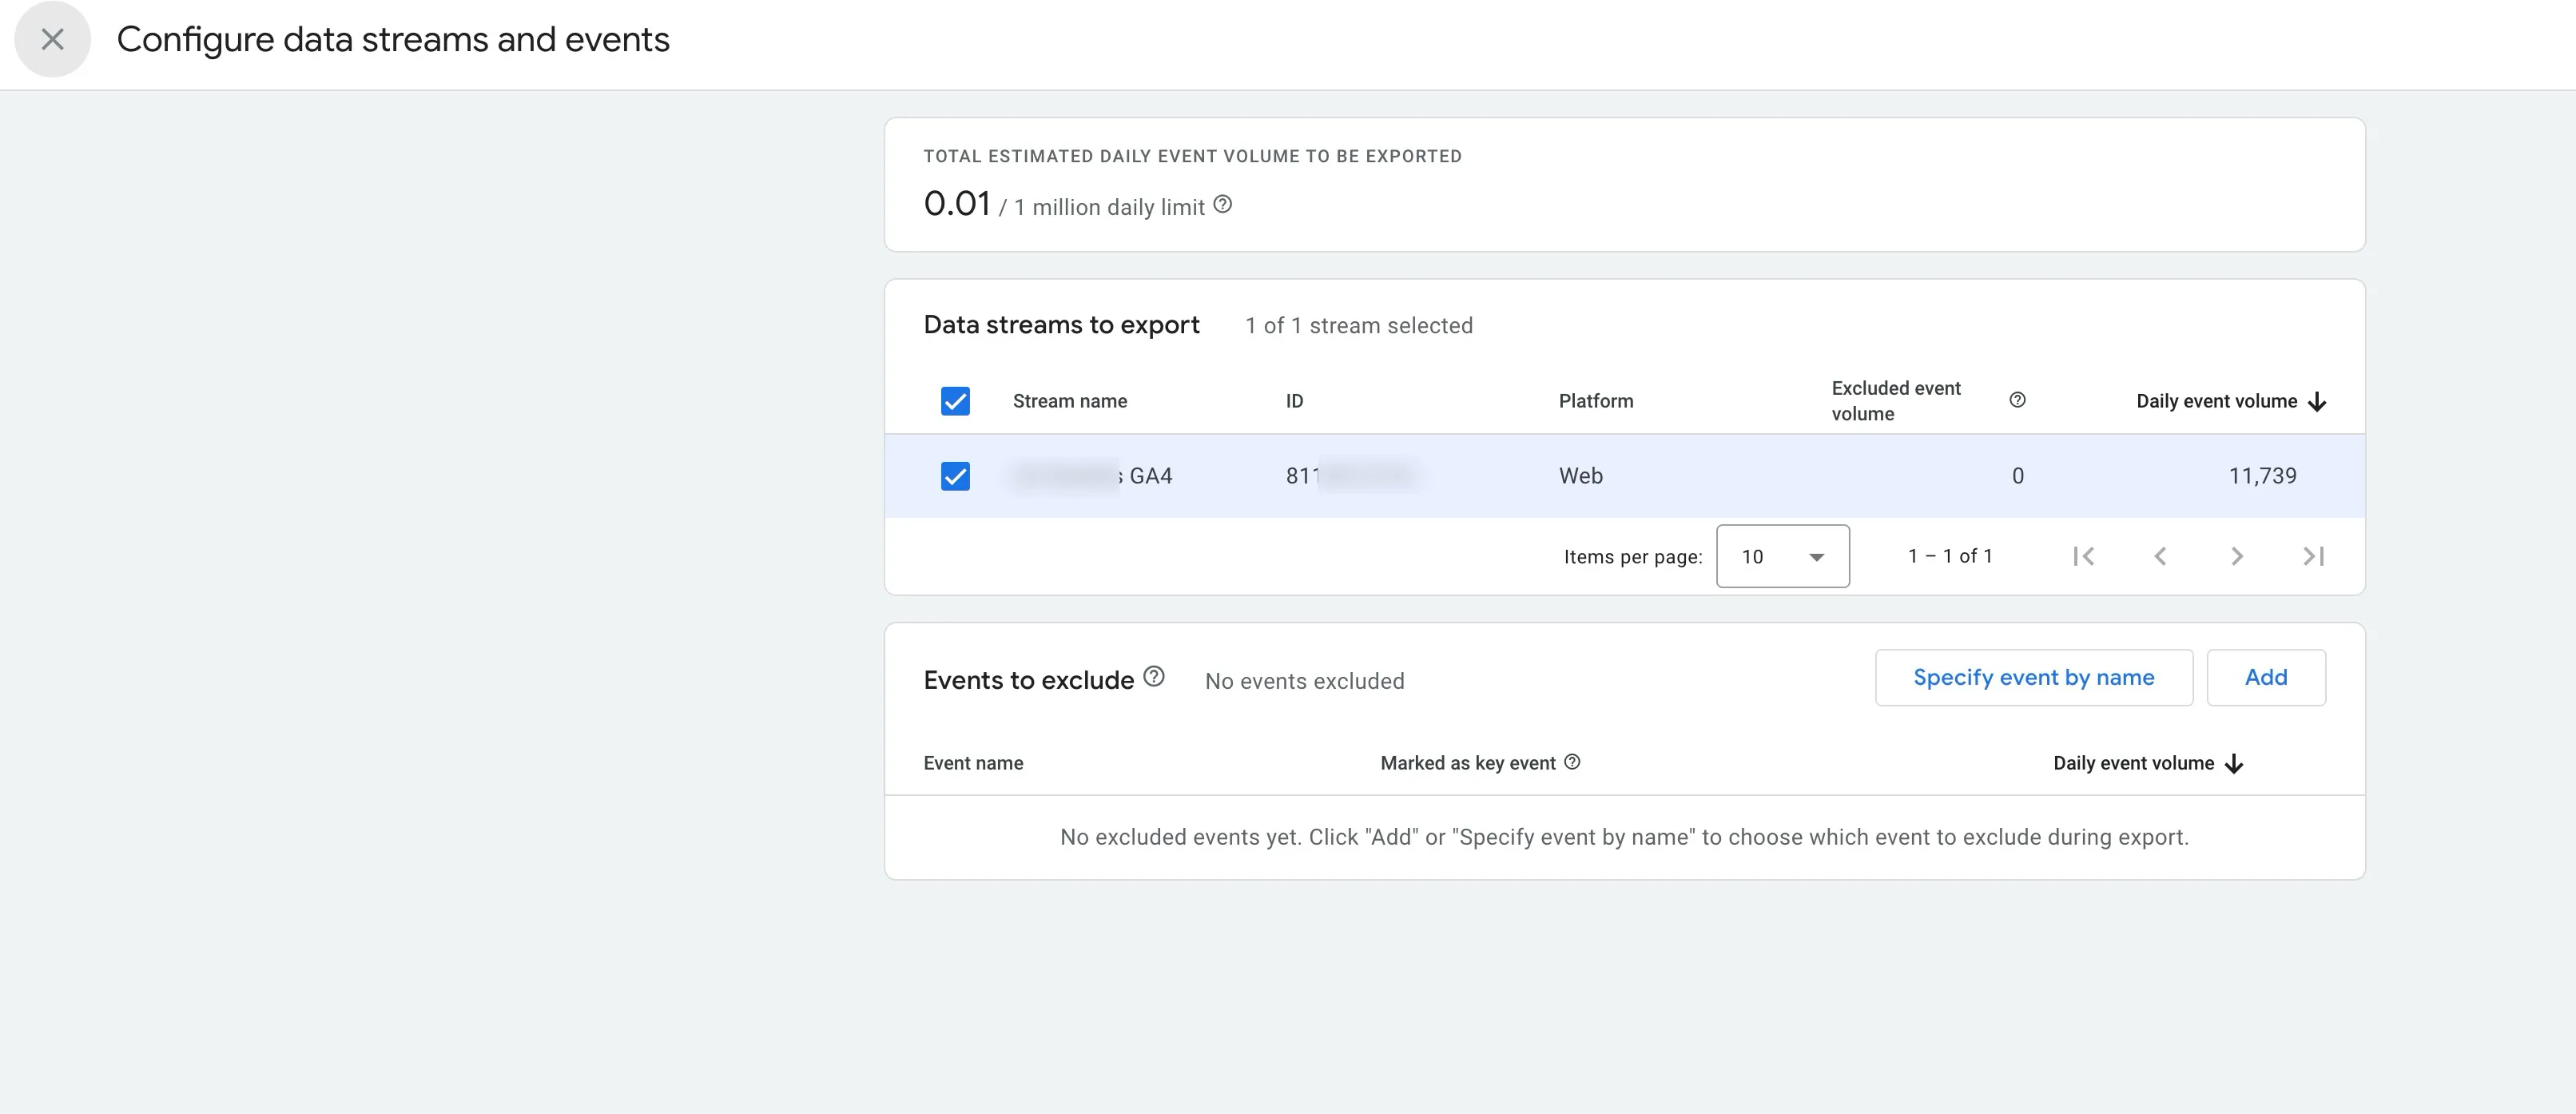Uncheck the GA4 stream checkbox
Screen dimensions: 2576x1114
point(955,476)
